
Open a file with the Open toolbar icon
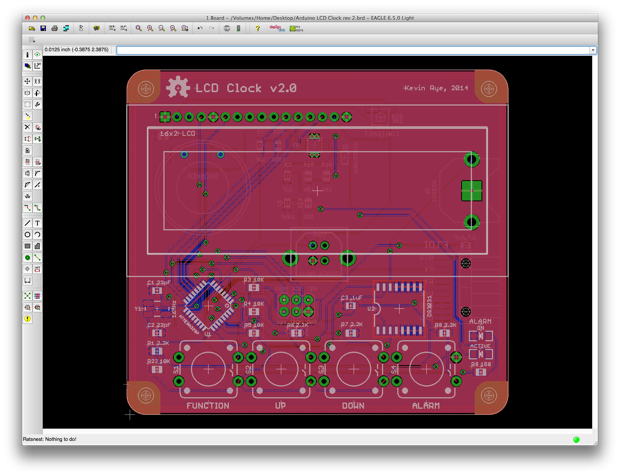(x=32, y=28)
